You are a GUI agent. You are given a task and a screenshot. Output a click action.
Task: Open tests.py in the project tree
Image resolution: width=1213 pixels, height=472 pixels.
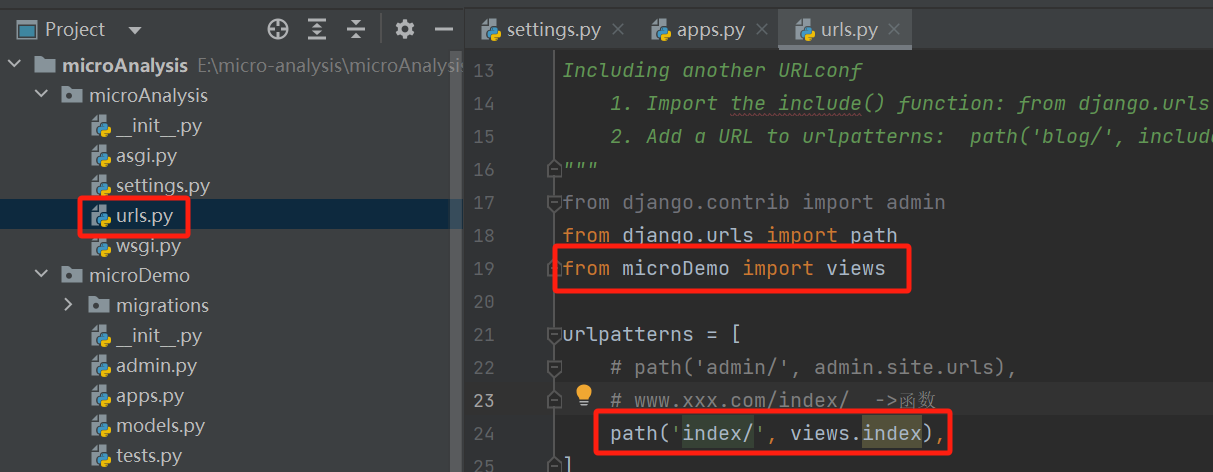[149, 456]
